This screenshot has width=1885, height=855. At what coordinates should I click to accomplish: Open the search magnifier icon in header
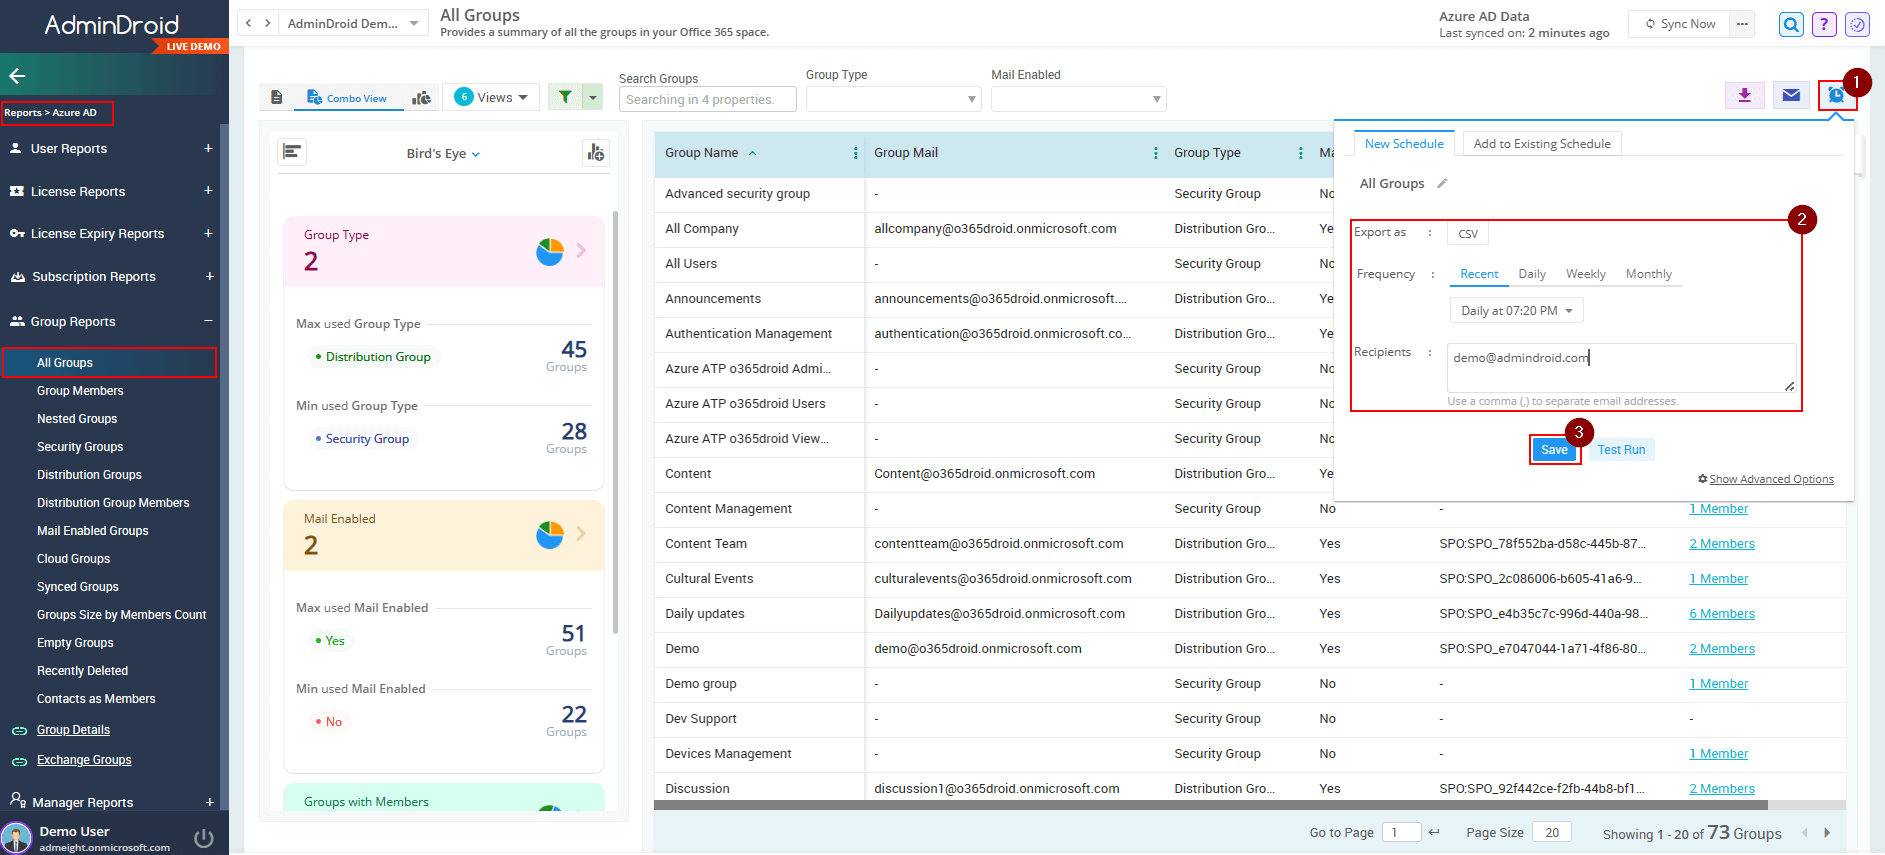click(1791, 25)
